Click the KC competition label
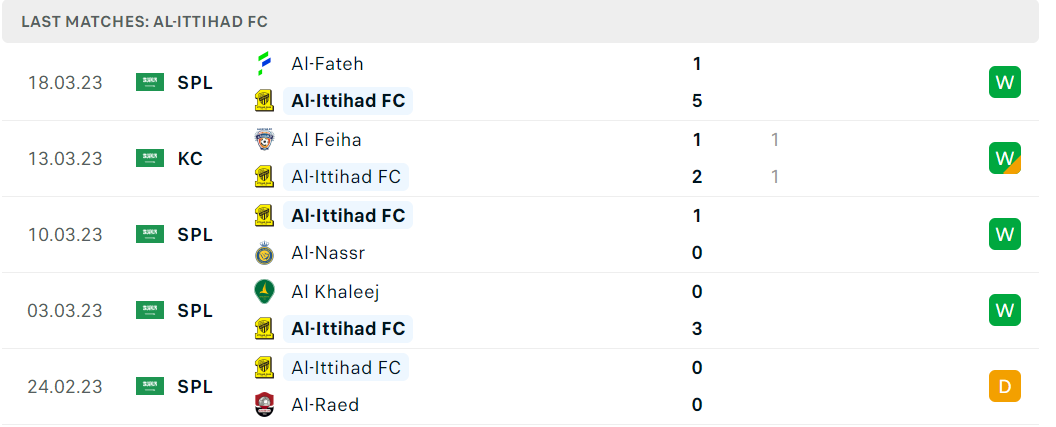This screenshot has width=1056, height=427. (191, 158)
